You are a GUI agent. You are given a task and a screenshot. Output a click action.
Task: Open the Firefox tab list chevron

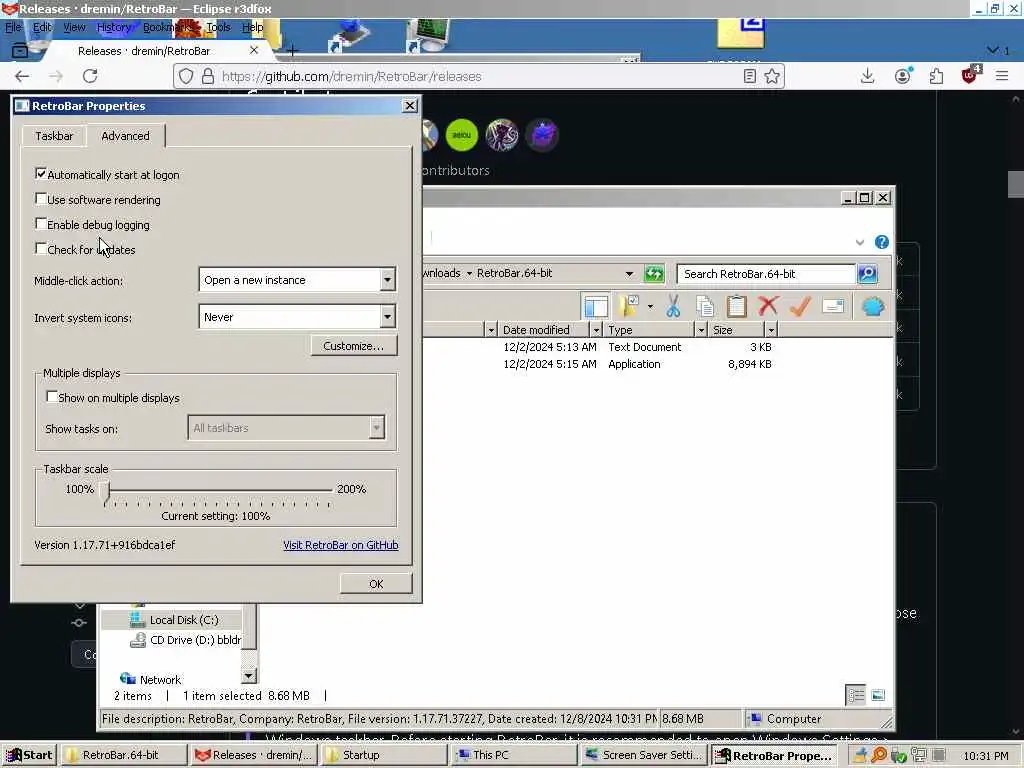tap(993, 50)
